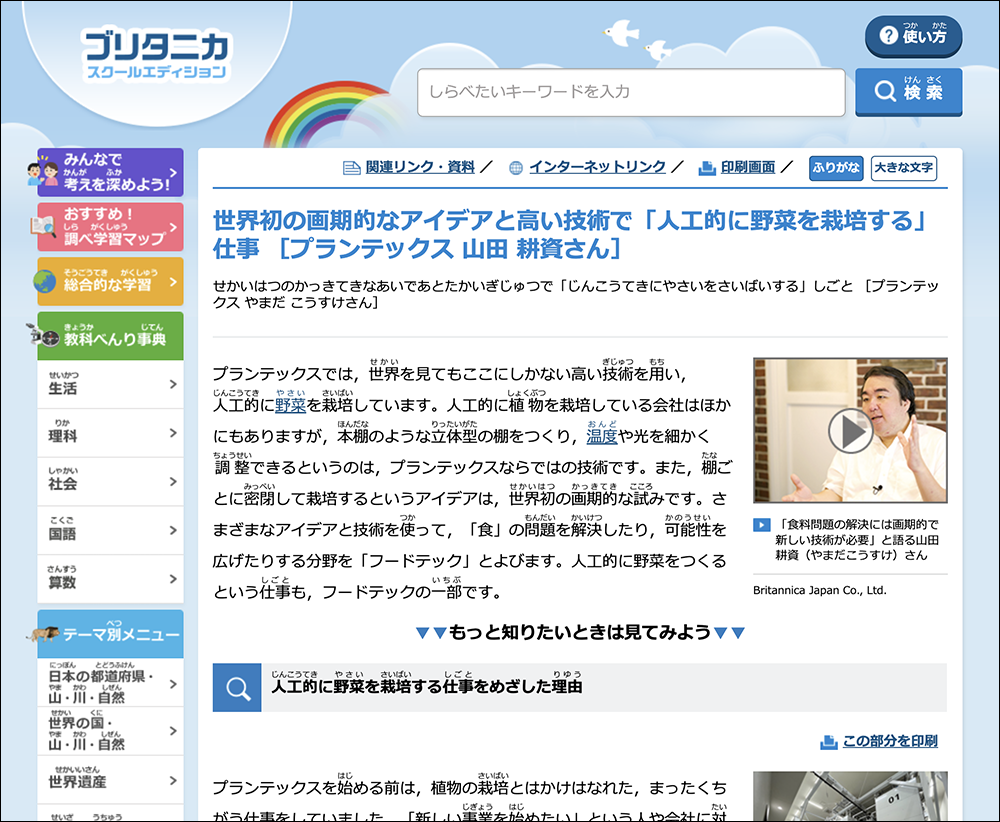
Task: Click the magnifier icon in the 検索 button
Action: pos(885,91)
